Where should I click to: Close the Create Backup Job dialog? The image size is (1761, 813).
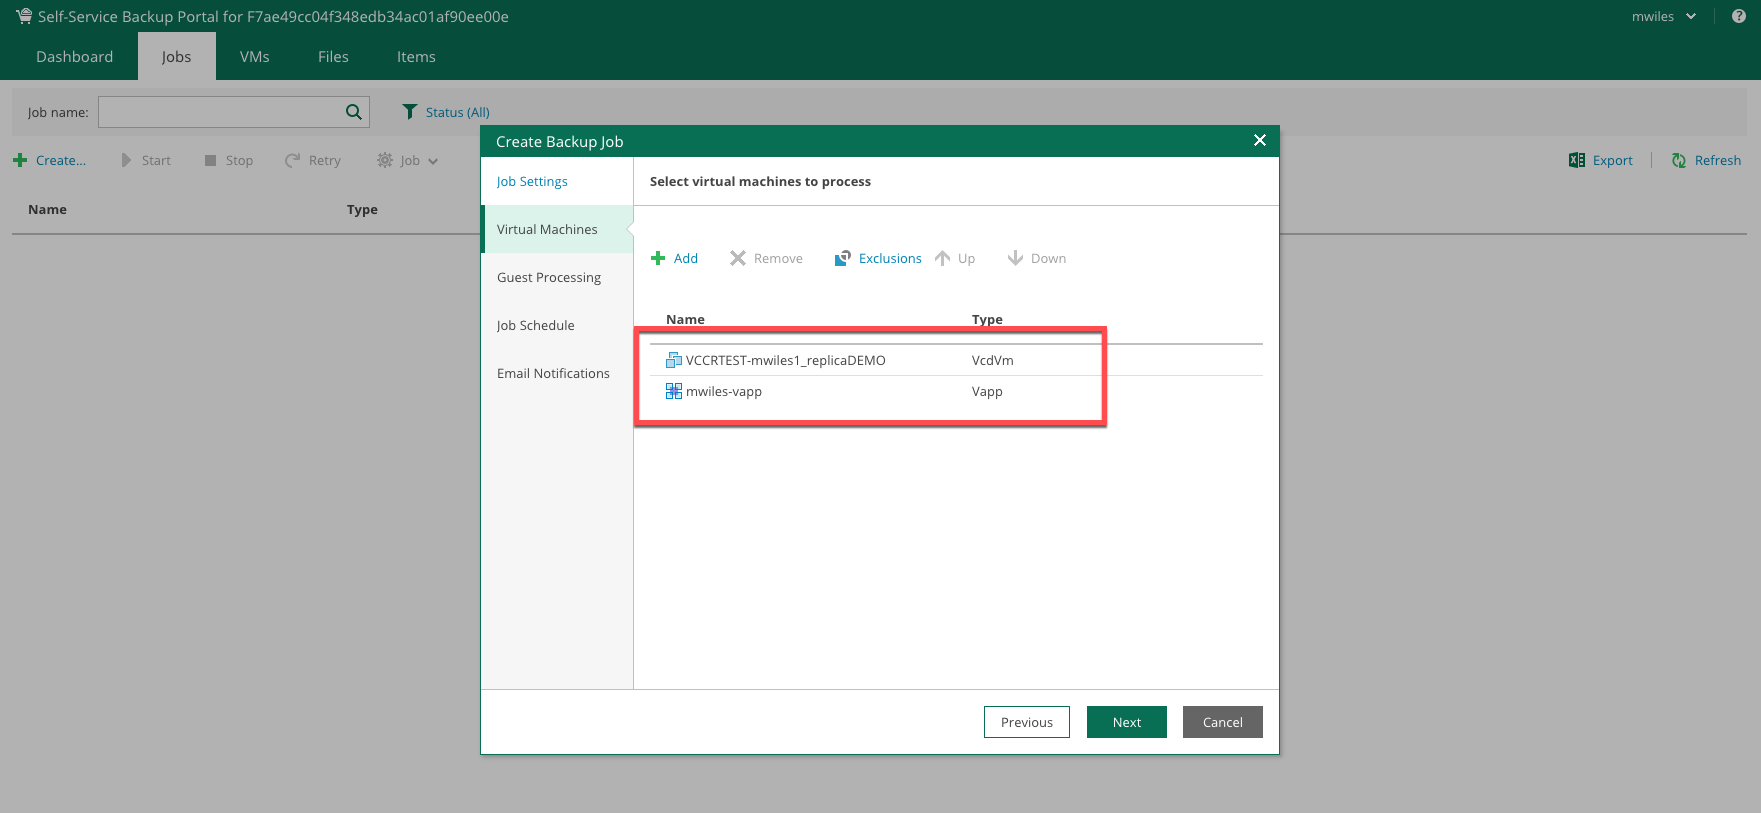tap(1259, 140)
